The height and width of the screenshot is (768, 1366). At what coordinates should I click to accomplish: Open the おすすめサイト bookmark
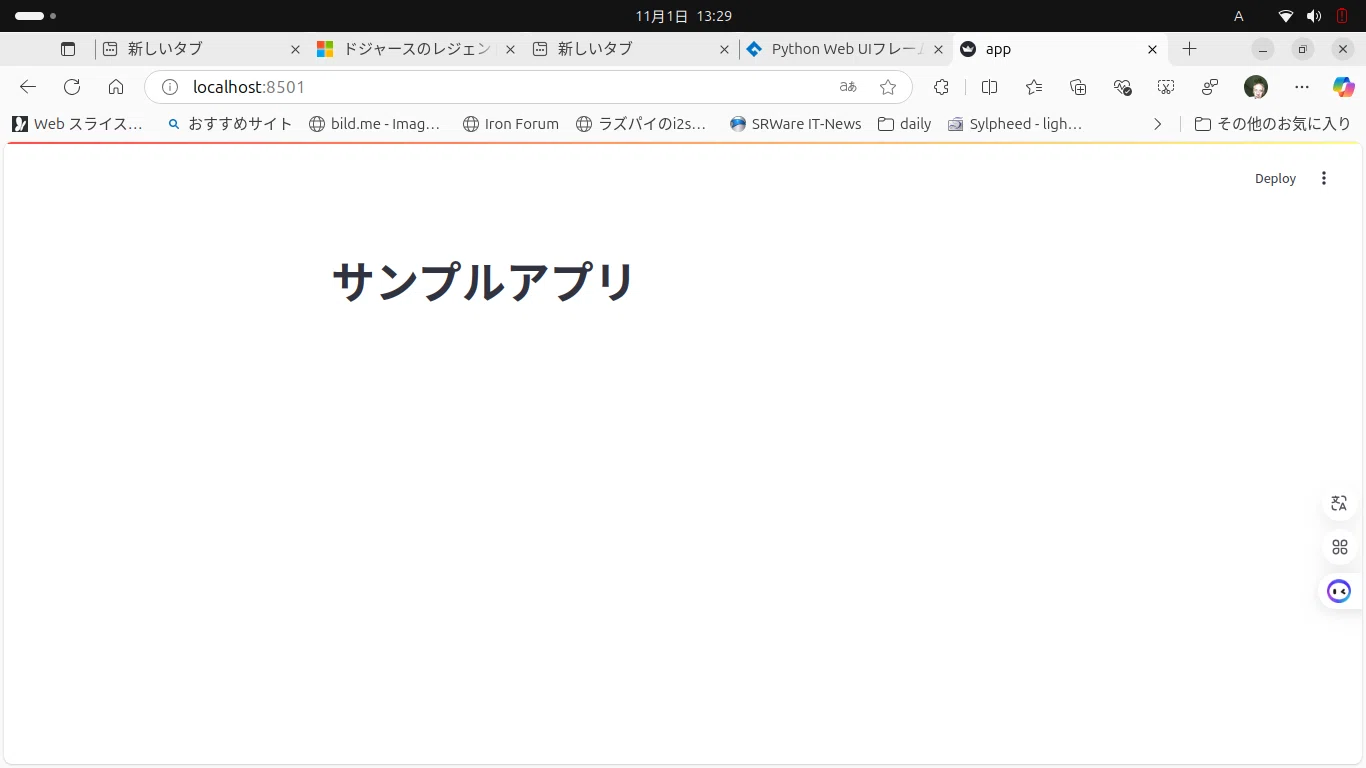coord(230,124)
